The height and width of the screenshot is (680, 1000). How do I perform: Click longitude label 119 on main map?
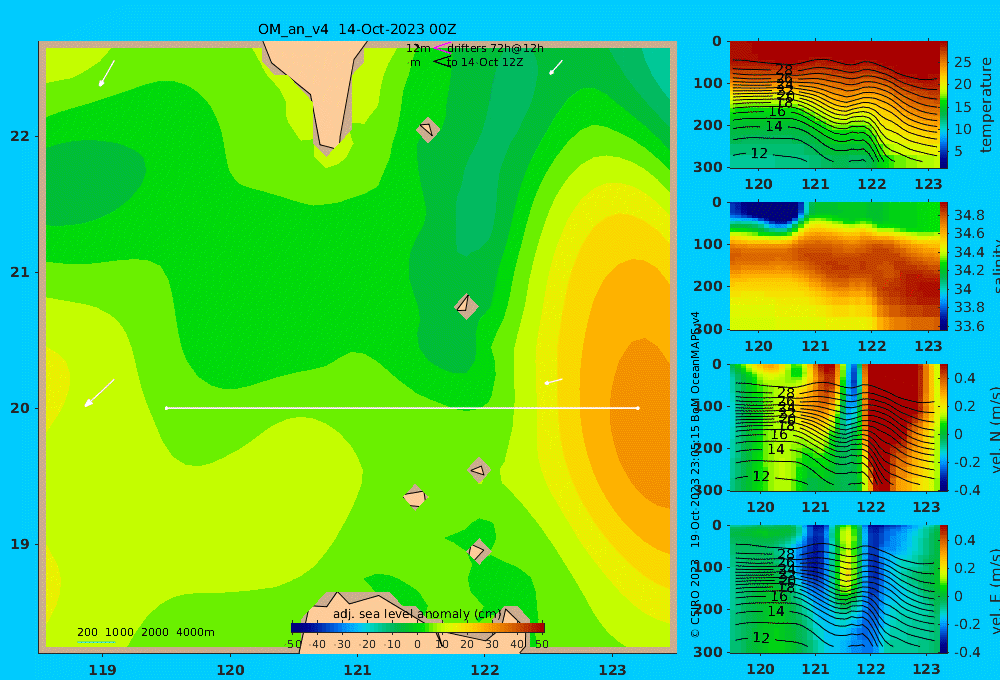102,670
